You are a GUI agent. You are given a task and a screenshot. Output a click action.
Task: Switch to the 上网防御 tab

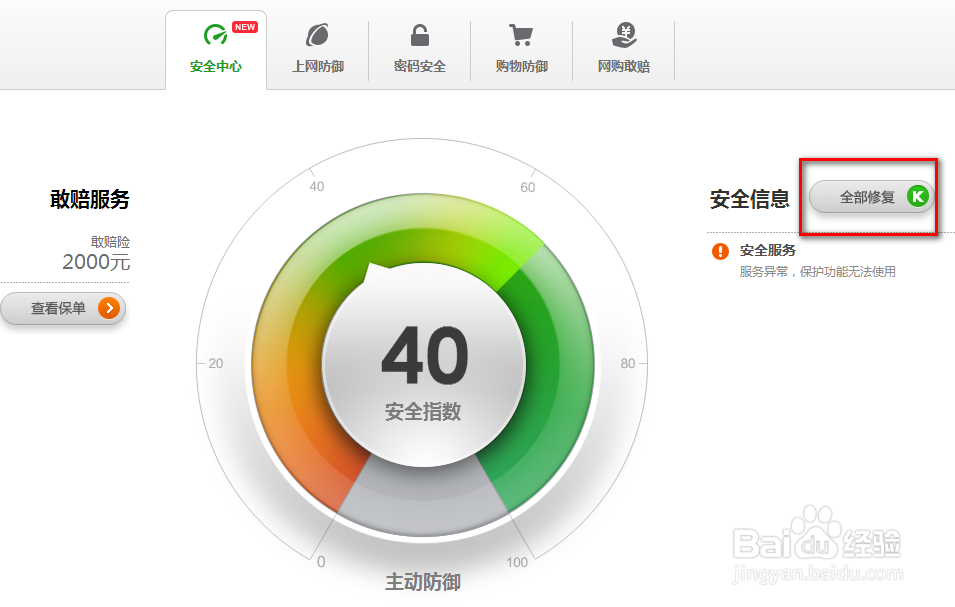pos(318,50)
